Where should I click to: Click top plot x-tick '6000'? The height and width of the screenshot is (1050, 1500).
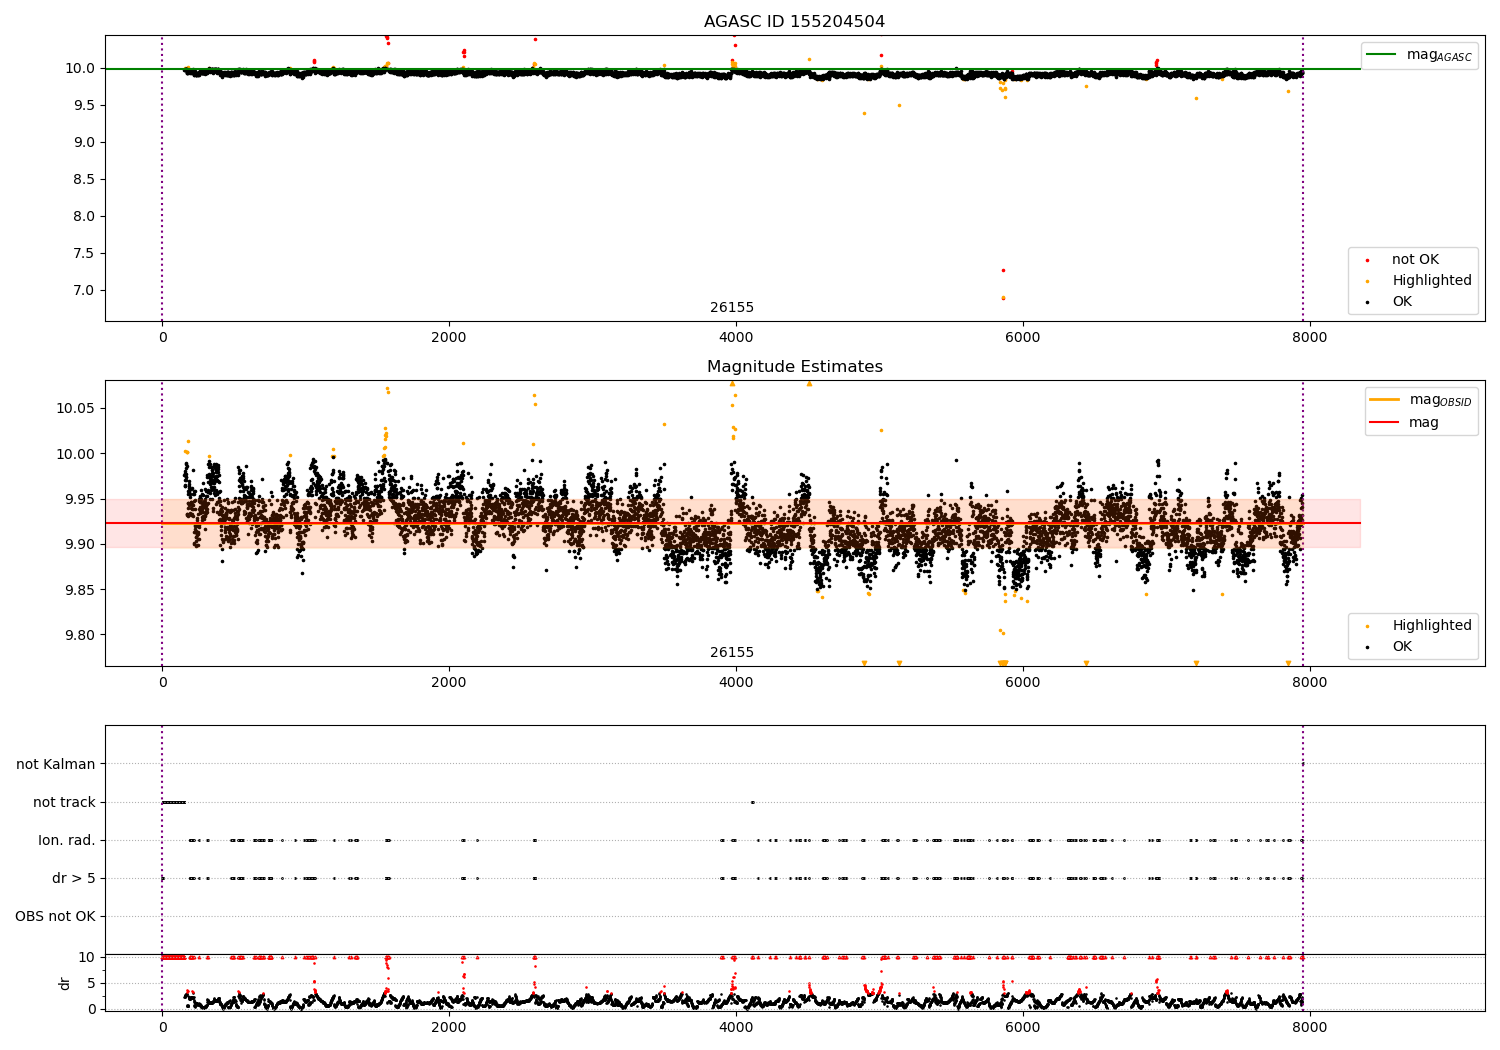(1023, 338)
